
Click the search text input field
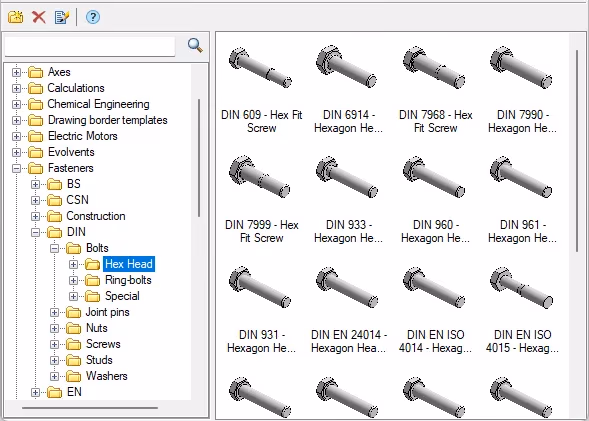[x=90, y=47]
